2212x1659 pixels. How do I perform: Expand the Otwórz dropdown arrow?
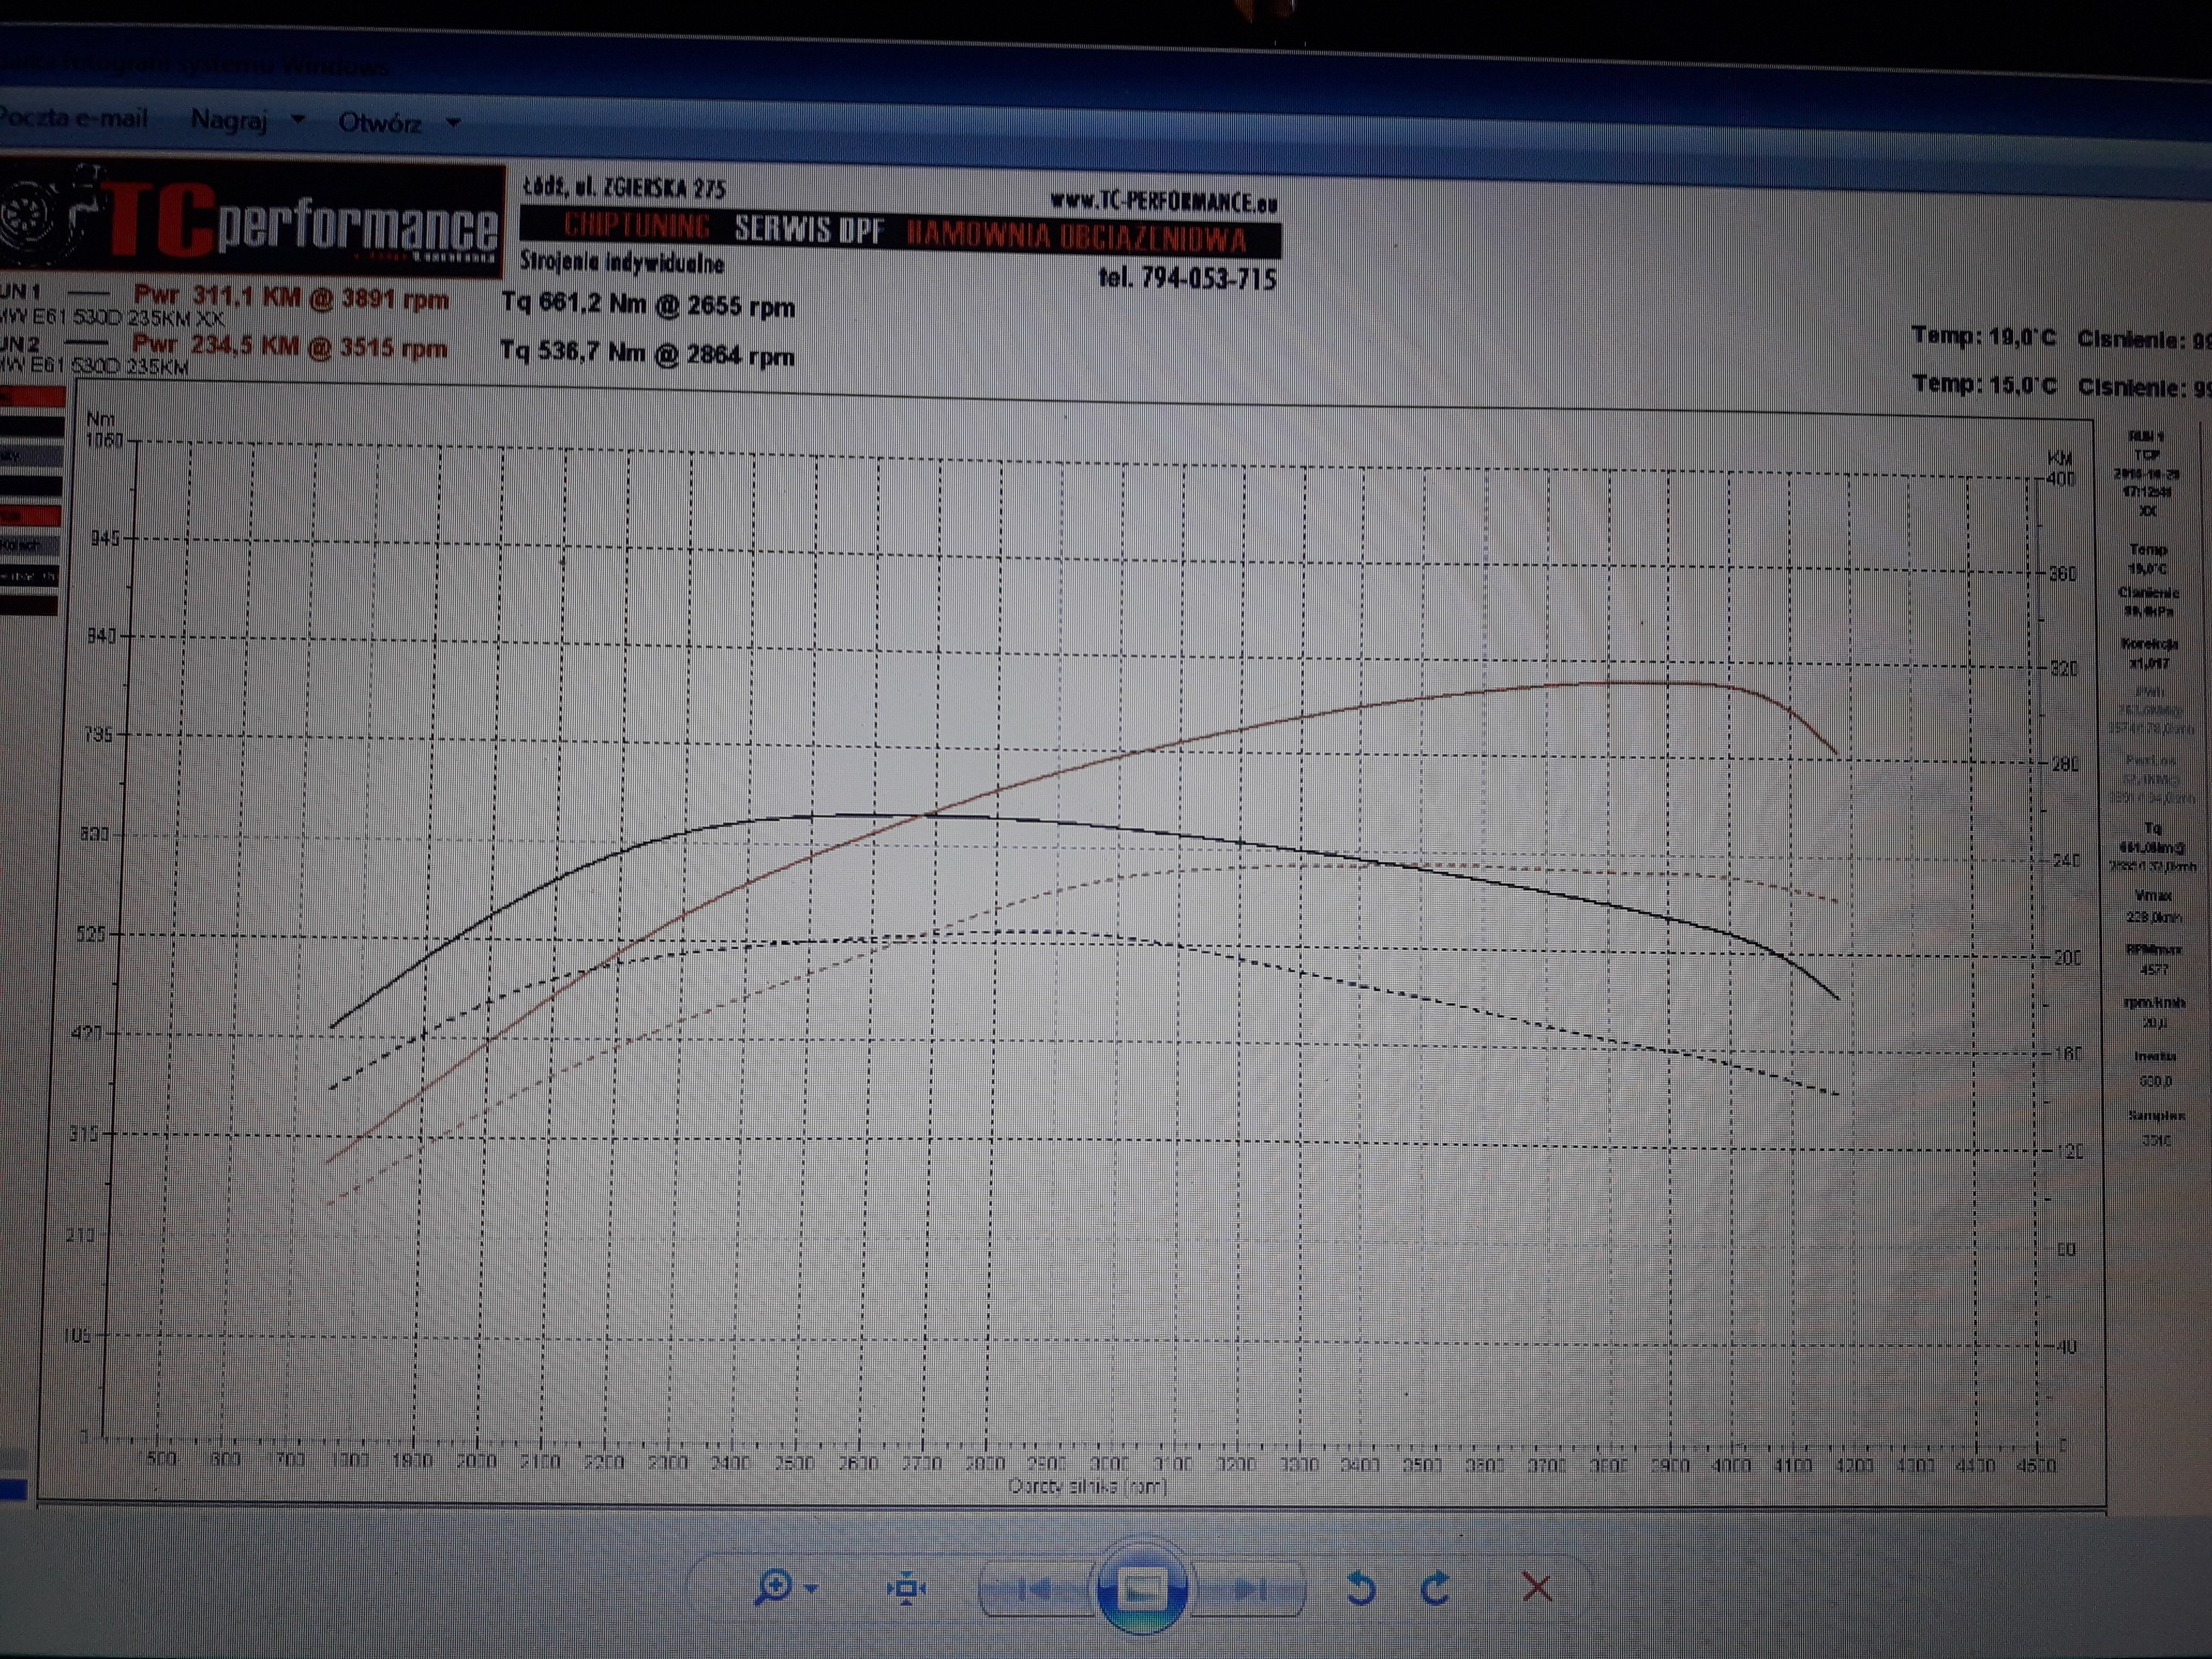tap(453, 123)
